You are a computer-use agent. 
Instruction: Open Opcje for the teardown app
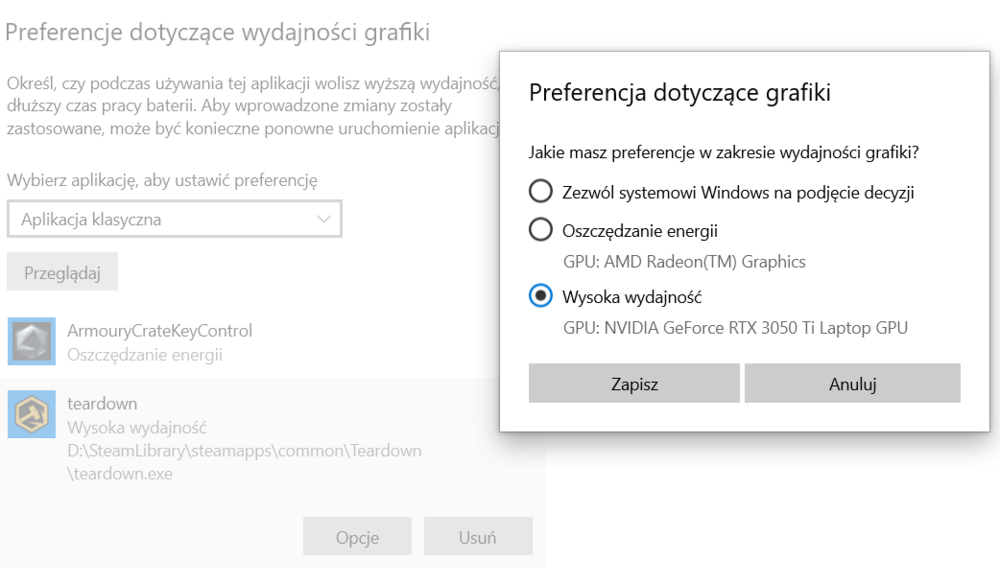pyautogui.click(x=355, y=536)
